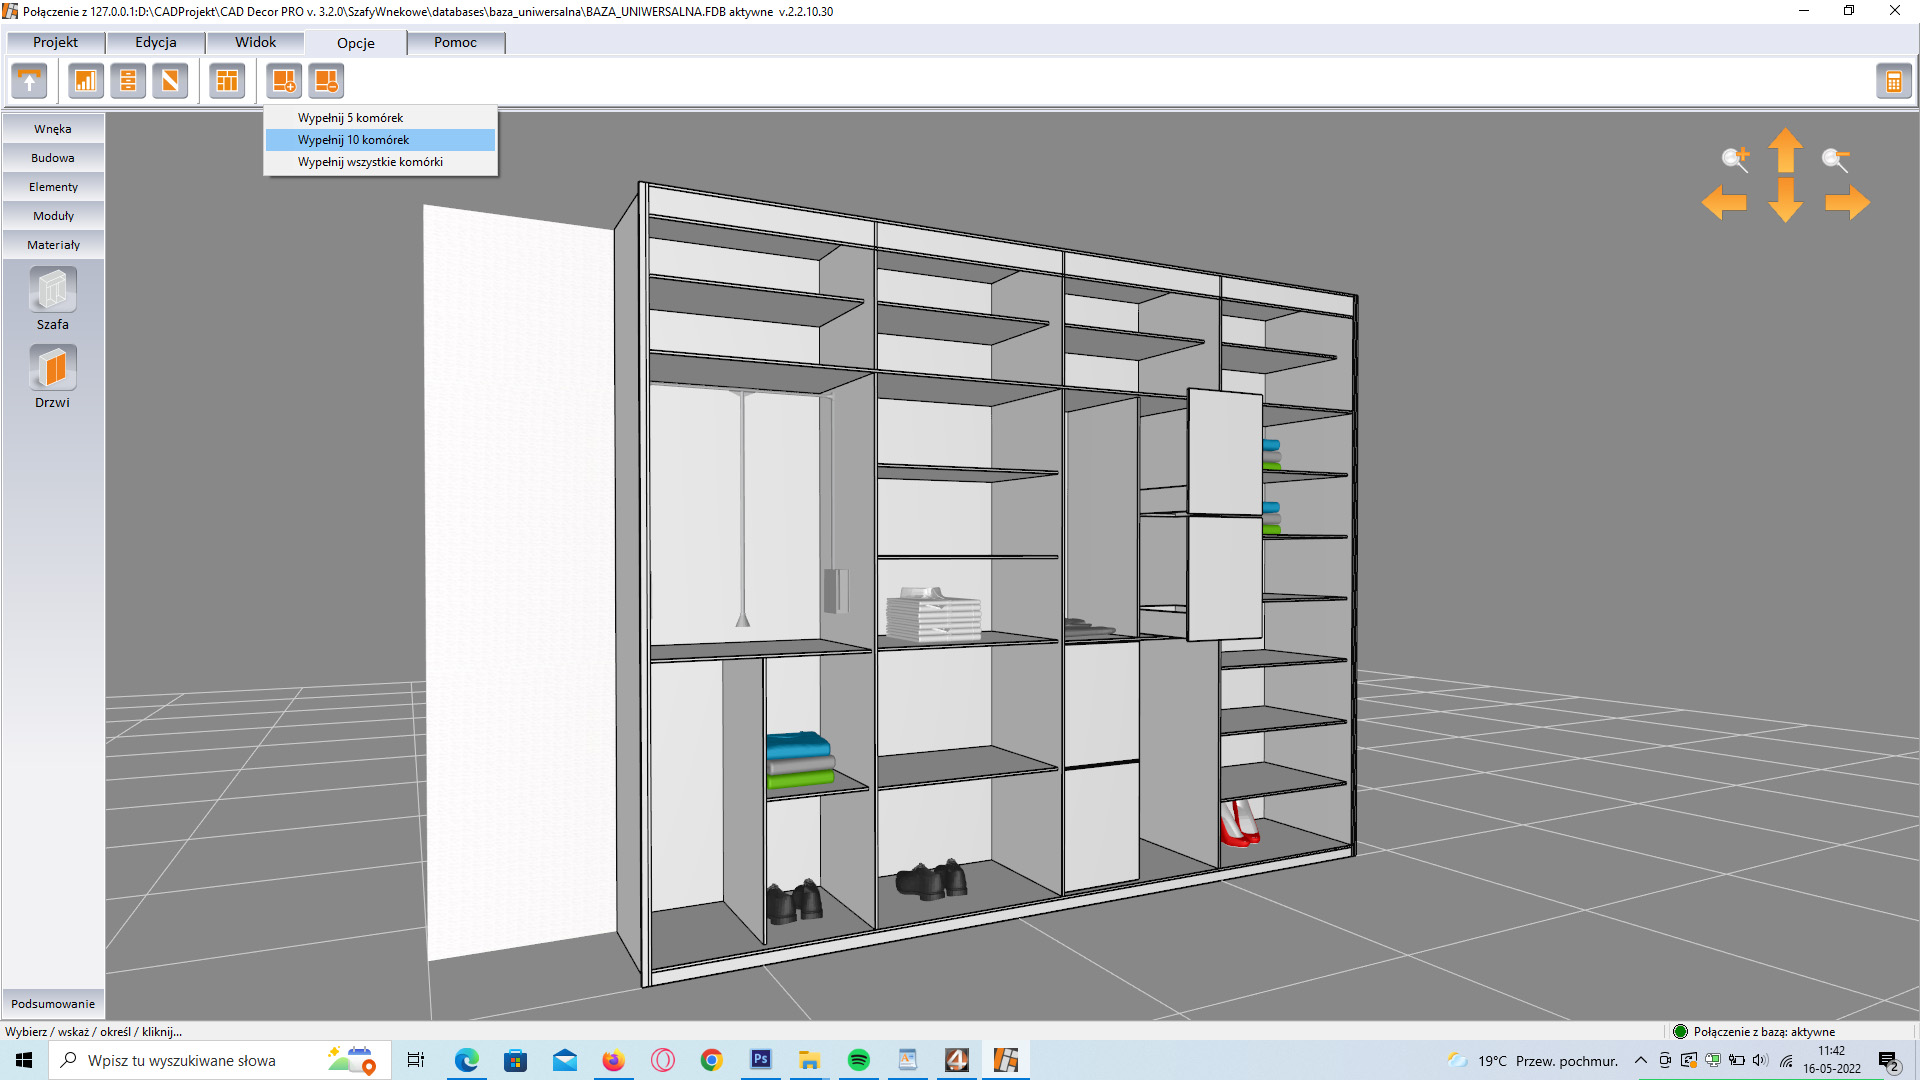The height and width of the screenshot is (1080, 1920).
Task: Pan the view with the left arrow
Action: point(1724,202)
